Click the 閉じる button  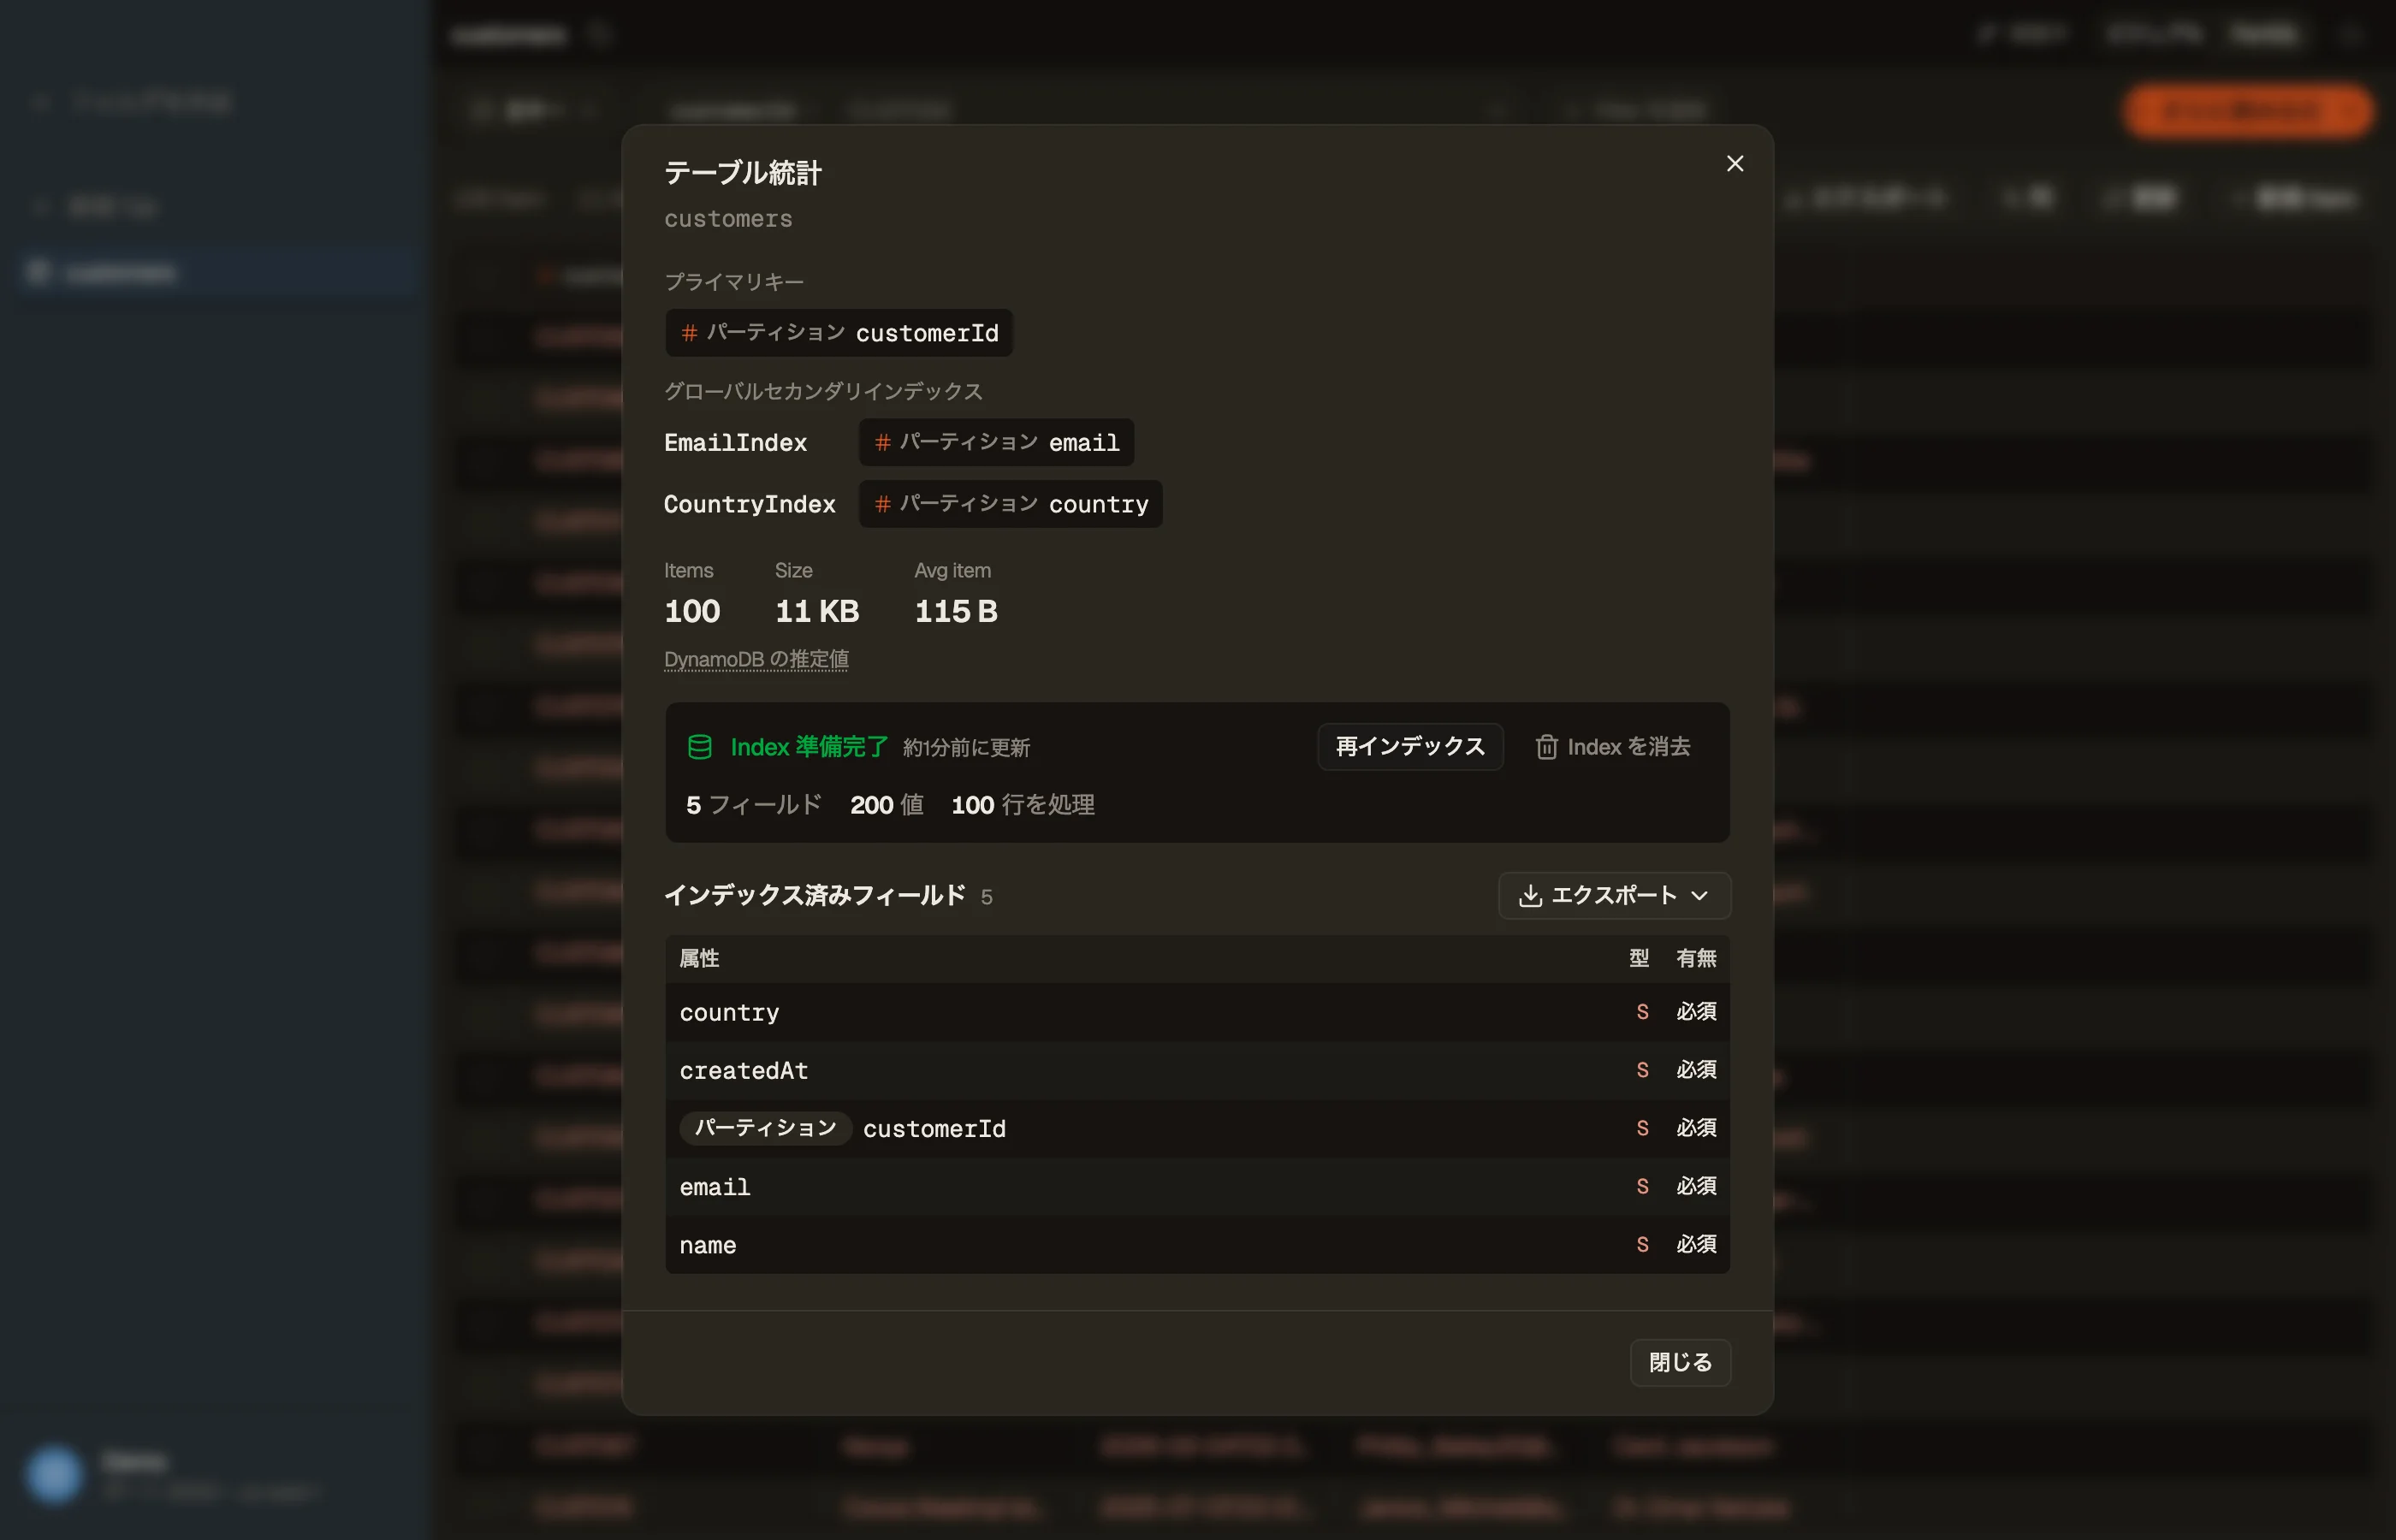pos(1680,1362)
